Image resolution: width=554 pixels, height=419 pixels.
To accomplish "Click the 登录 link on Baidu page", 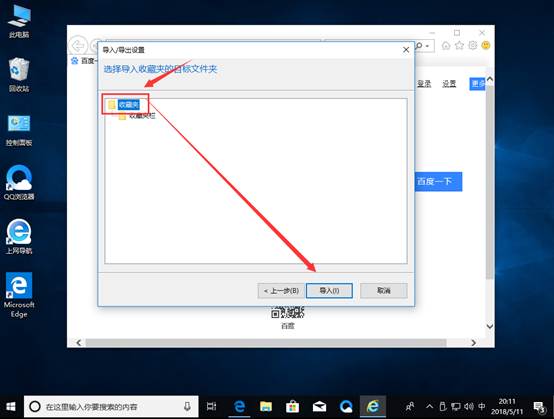I will point(424,84).
